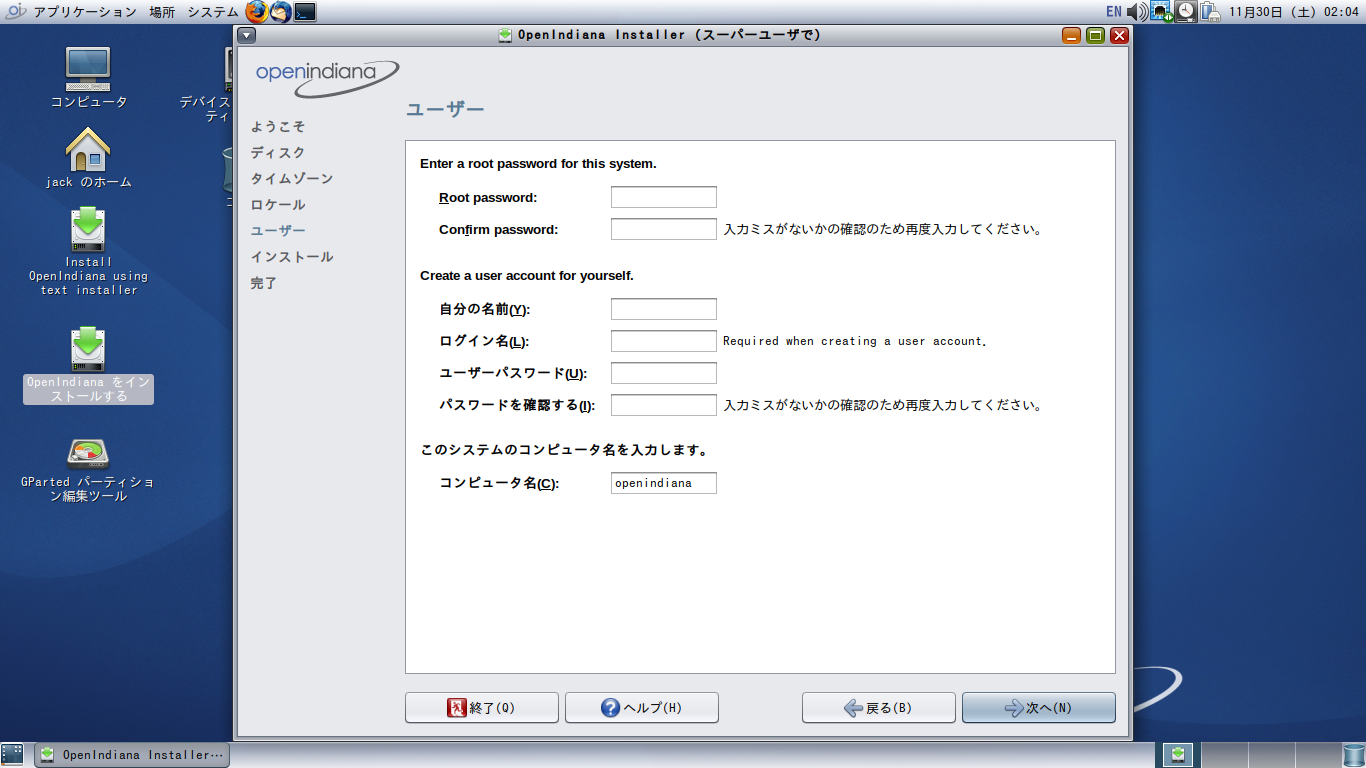Click the date and time clock text

[x=1293, y=12]
